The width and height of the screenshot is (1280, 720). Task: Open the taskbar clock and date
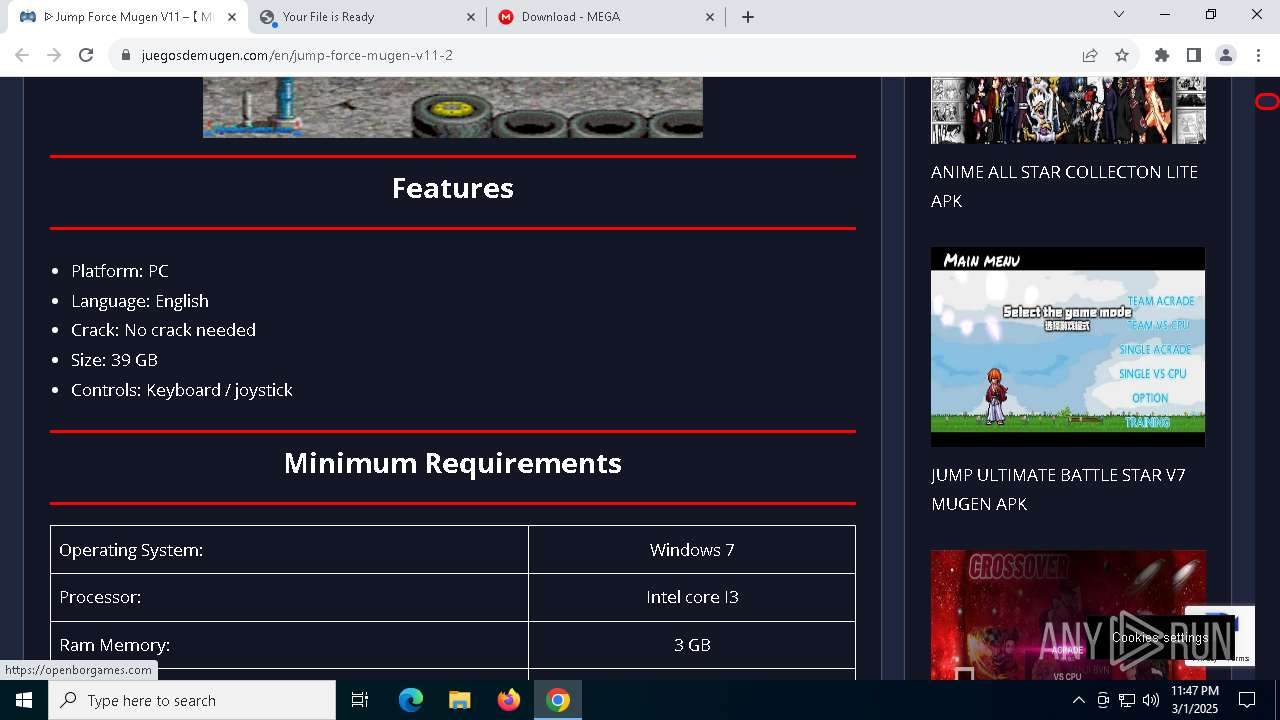pyautogui.click(x=1195, y=700)
